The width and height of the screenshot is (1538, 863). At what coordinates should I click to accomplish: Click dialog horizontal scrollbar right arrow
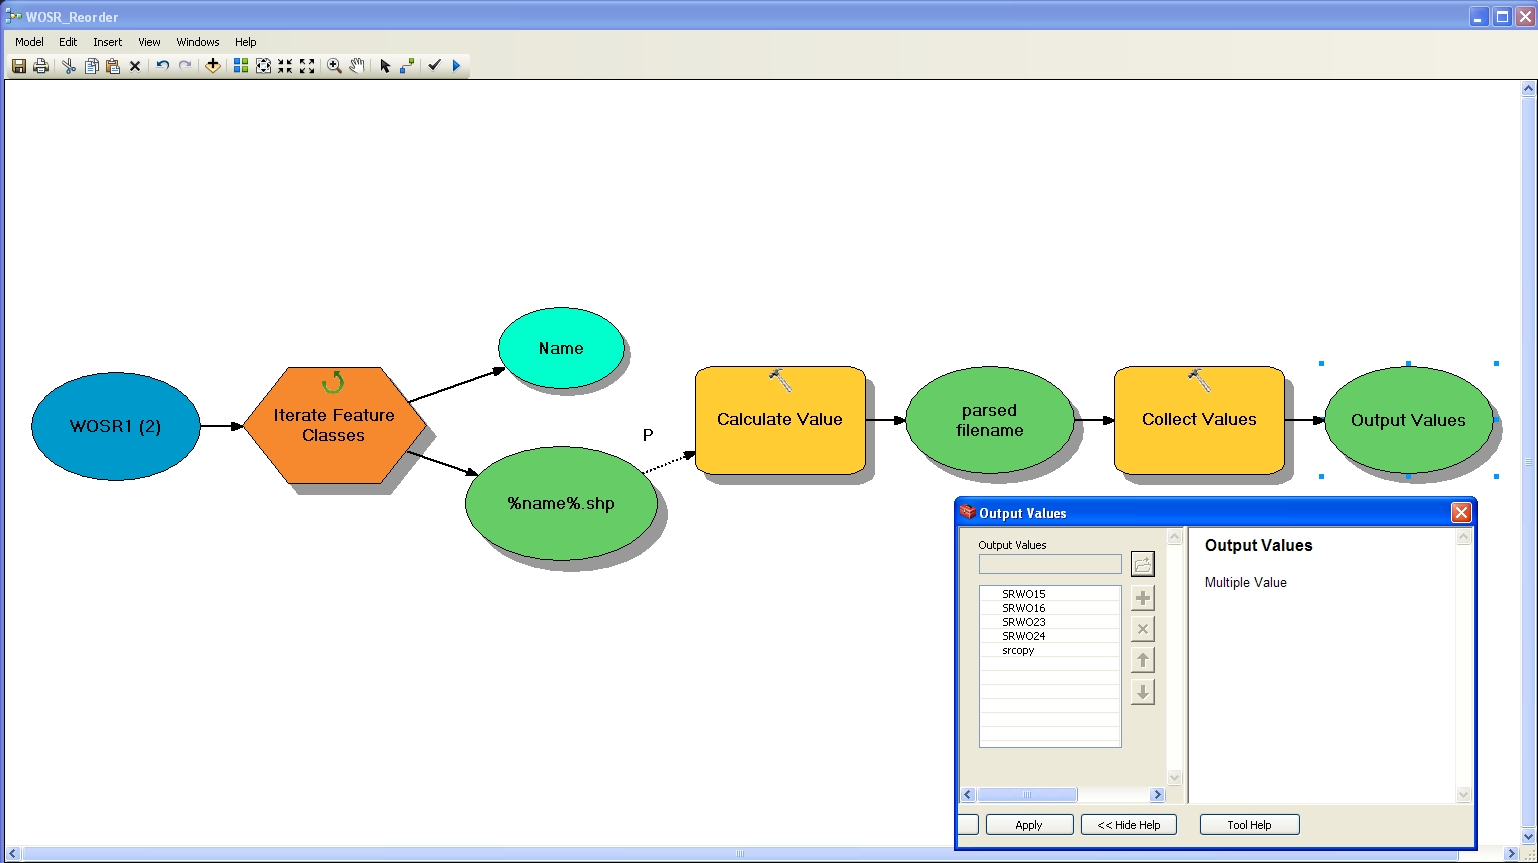1157,795
